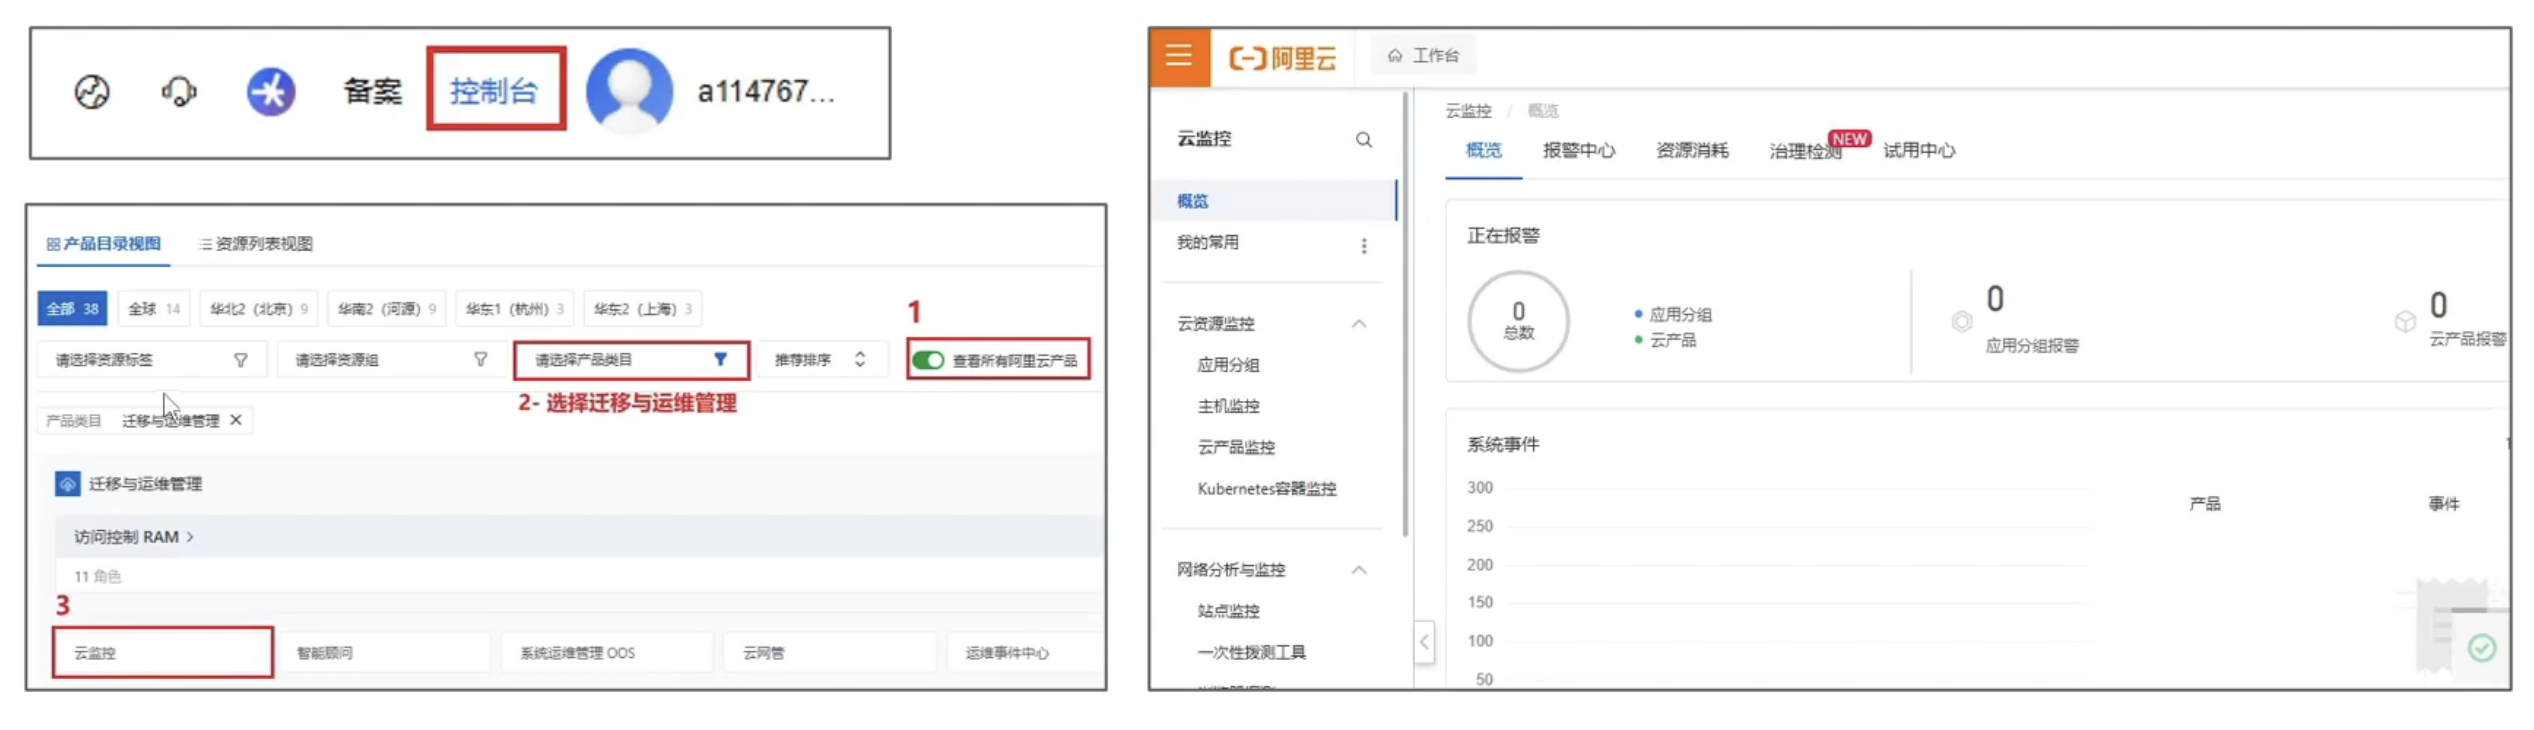Open the 请选择产品类目 dropdown
The image size is (2534, 730).
coord(631,360)
